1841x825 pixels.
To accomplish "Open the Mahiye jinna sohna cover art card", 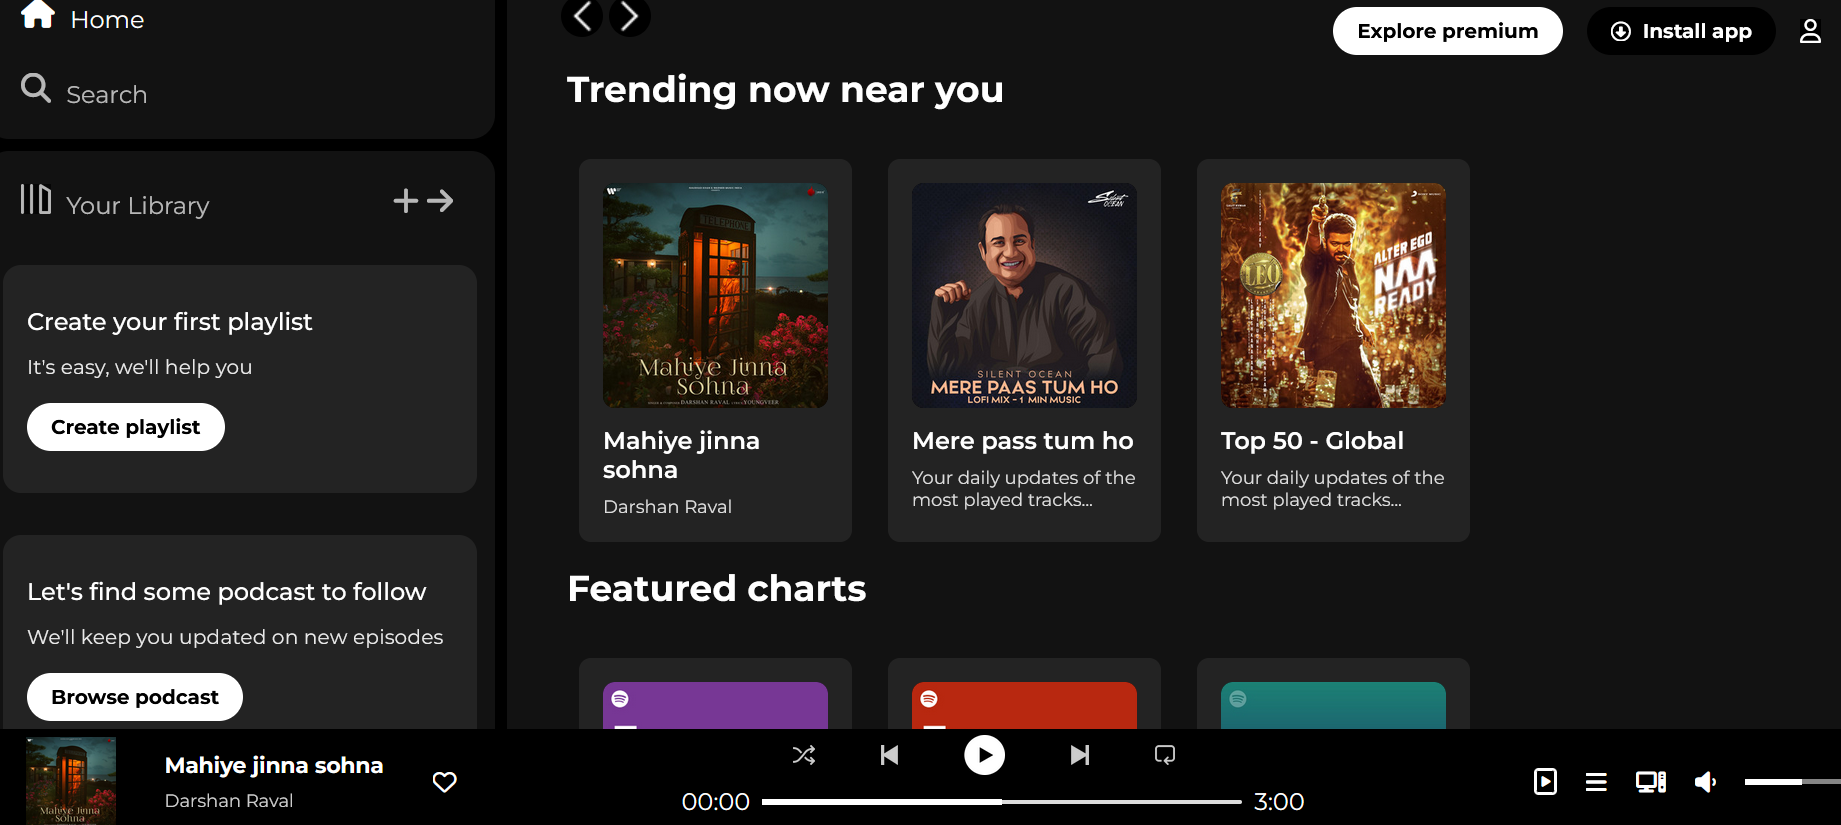I will (x=715, y=295).
